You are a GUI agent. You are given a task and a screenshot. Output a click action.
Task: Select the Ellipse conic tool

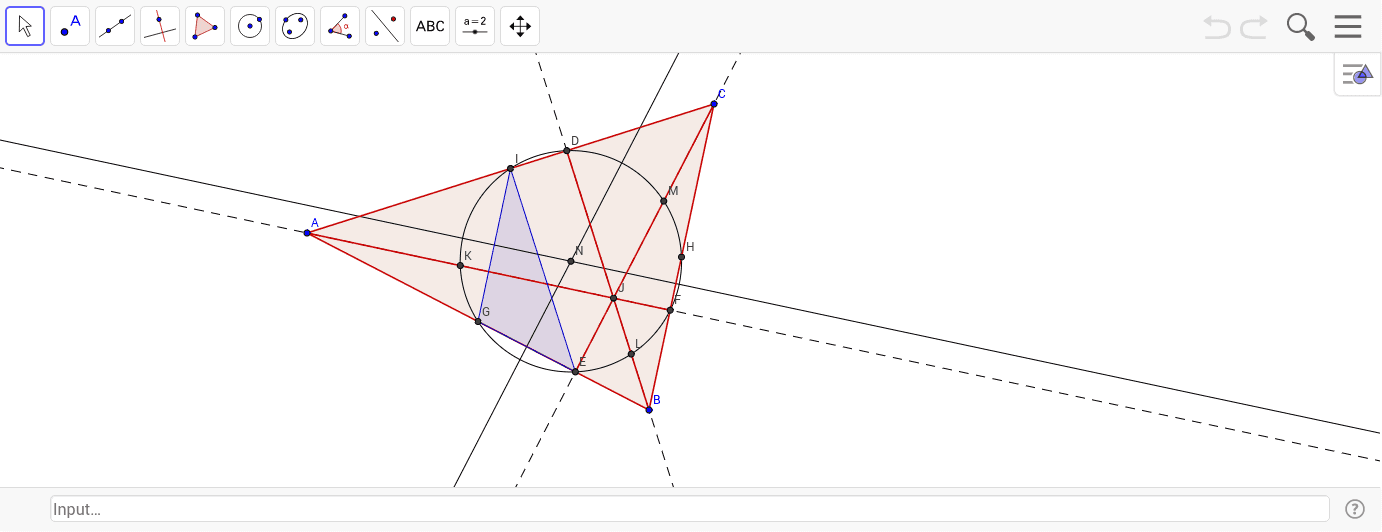click(x=295, y=26)
